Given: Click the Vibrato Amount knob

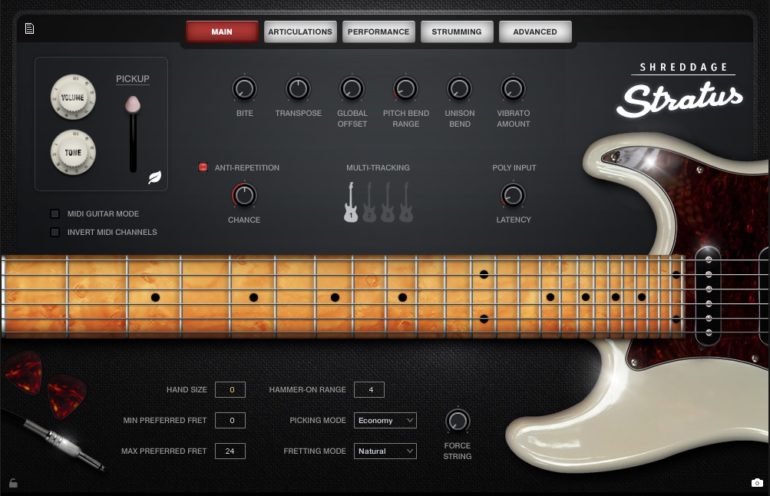Looking at the screenshot, I should point(513,89).
